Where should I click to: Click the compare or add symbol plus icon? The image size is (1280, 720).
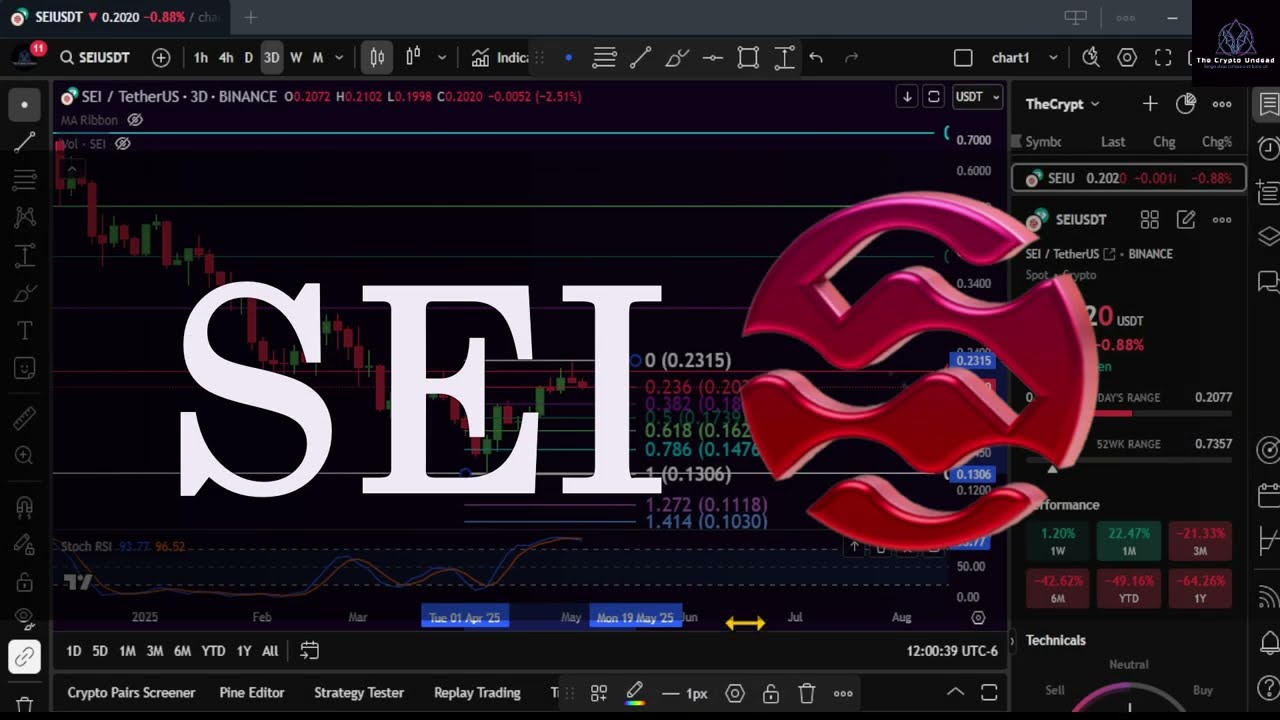pyautogui.click(x=161, y=58)
